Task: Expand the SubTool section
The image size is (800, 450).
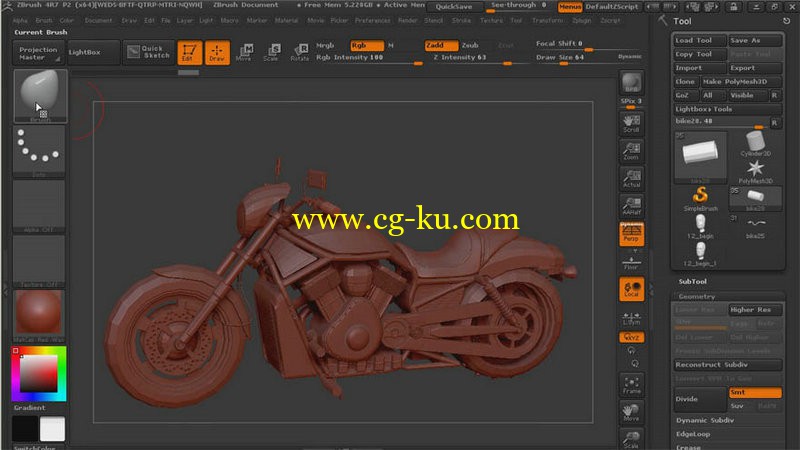Action: [692, 282]
